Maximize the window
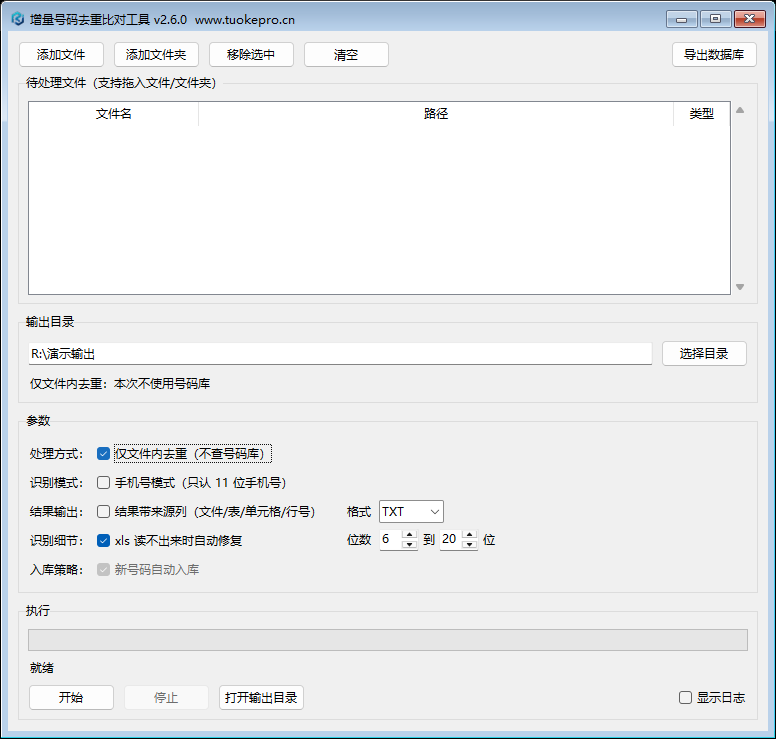776x739 pixels. point(716,19)
